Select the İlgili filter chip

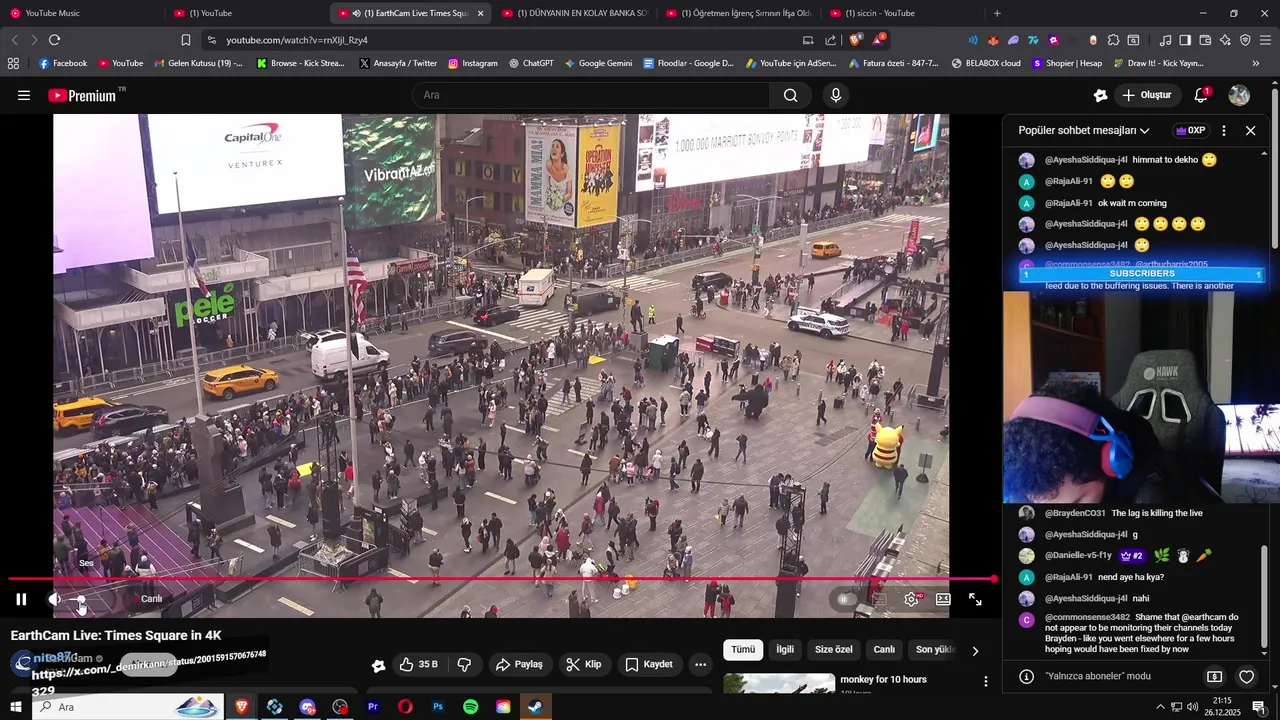pos(785,650)
